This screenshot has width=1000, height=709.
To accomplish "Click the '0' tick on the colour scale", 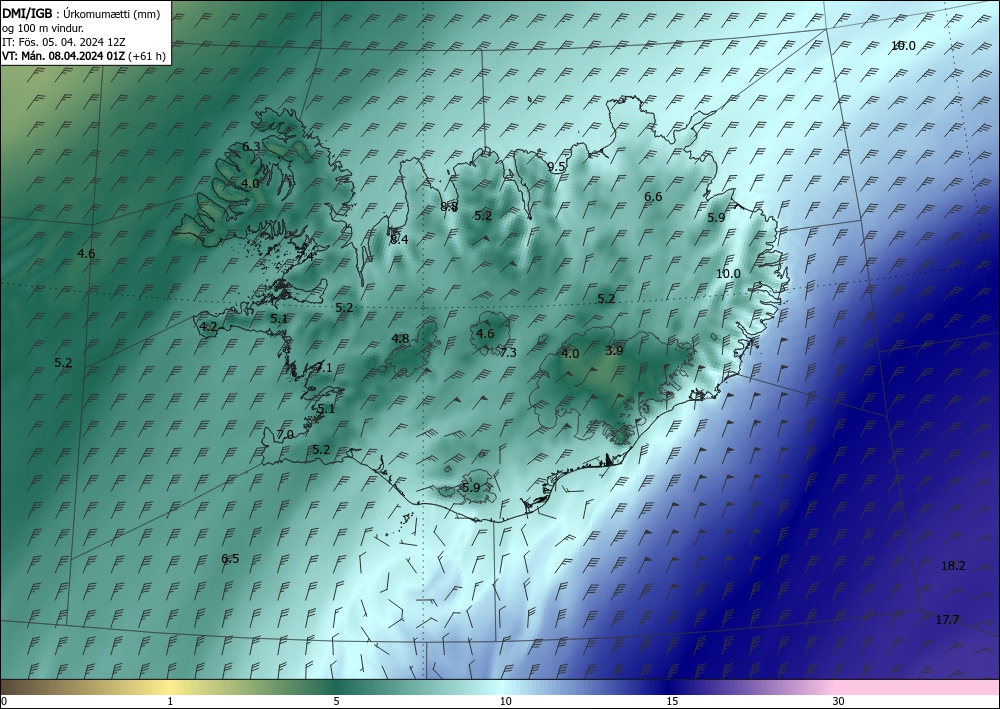I will click(x=4, y=702).
